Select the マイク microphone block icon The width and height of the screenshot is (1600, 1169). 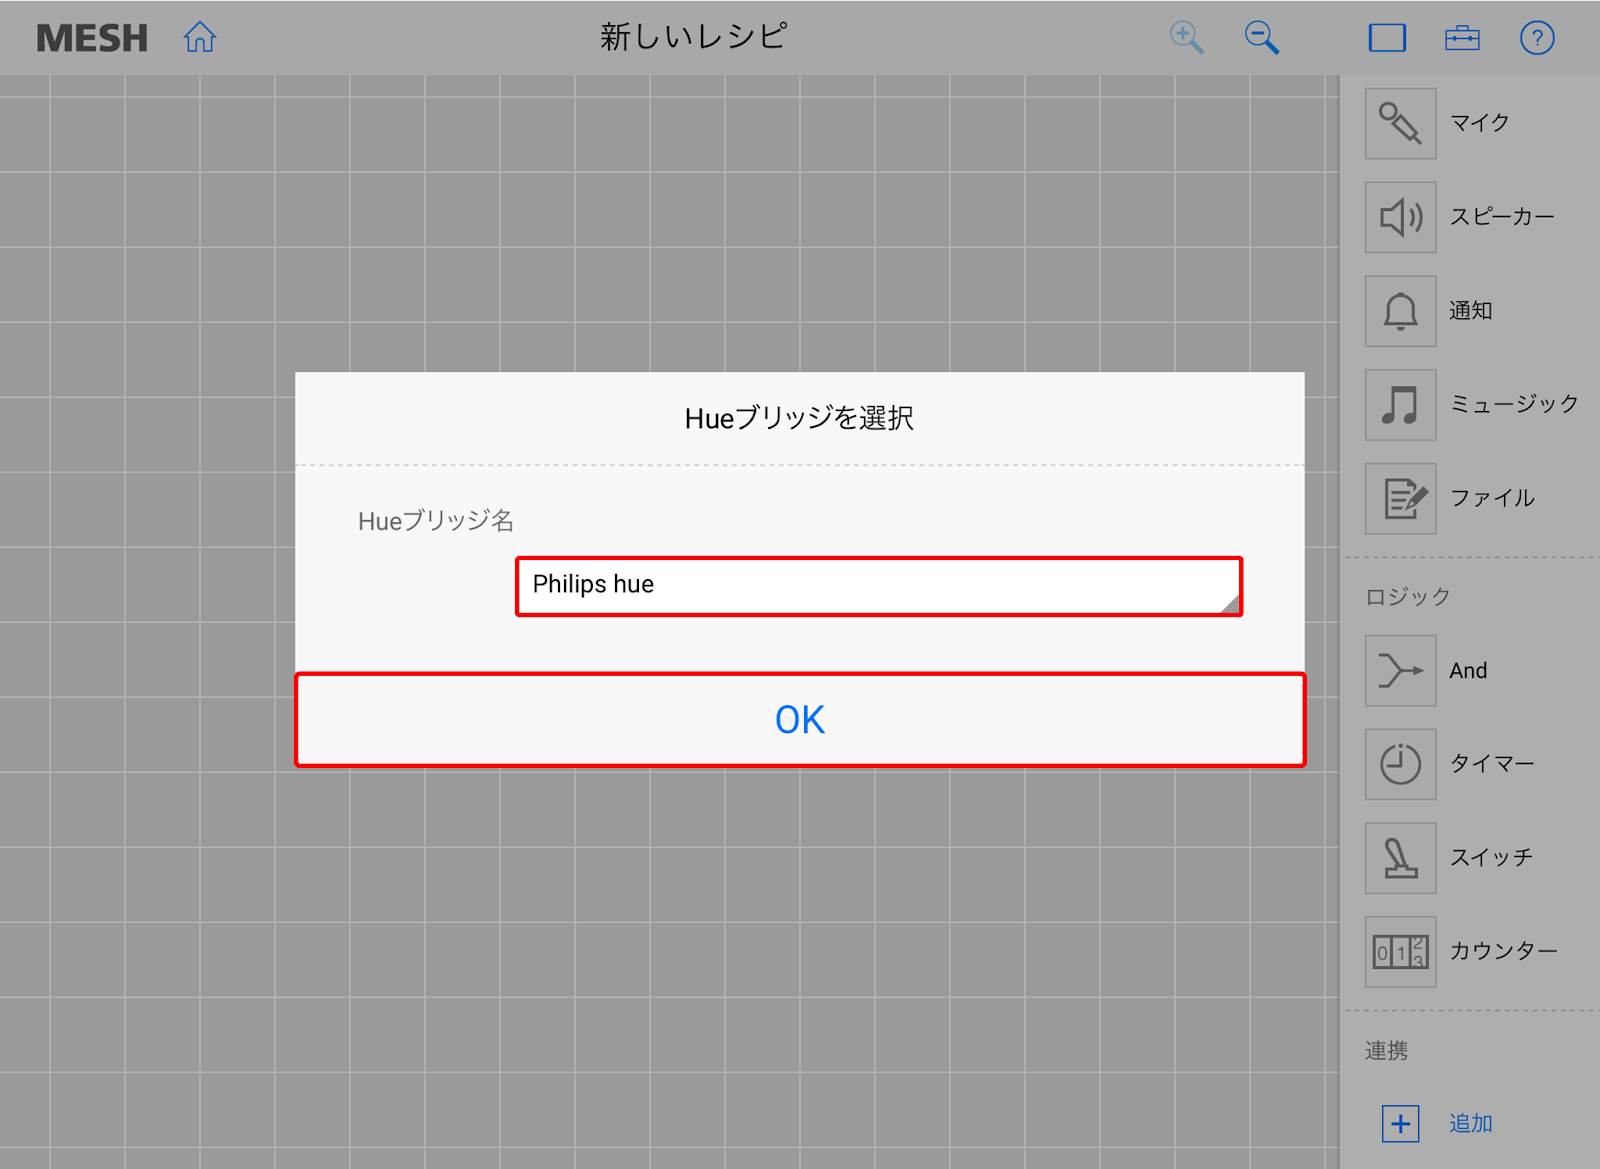[x=1400, y=123]
